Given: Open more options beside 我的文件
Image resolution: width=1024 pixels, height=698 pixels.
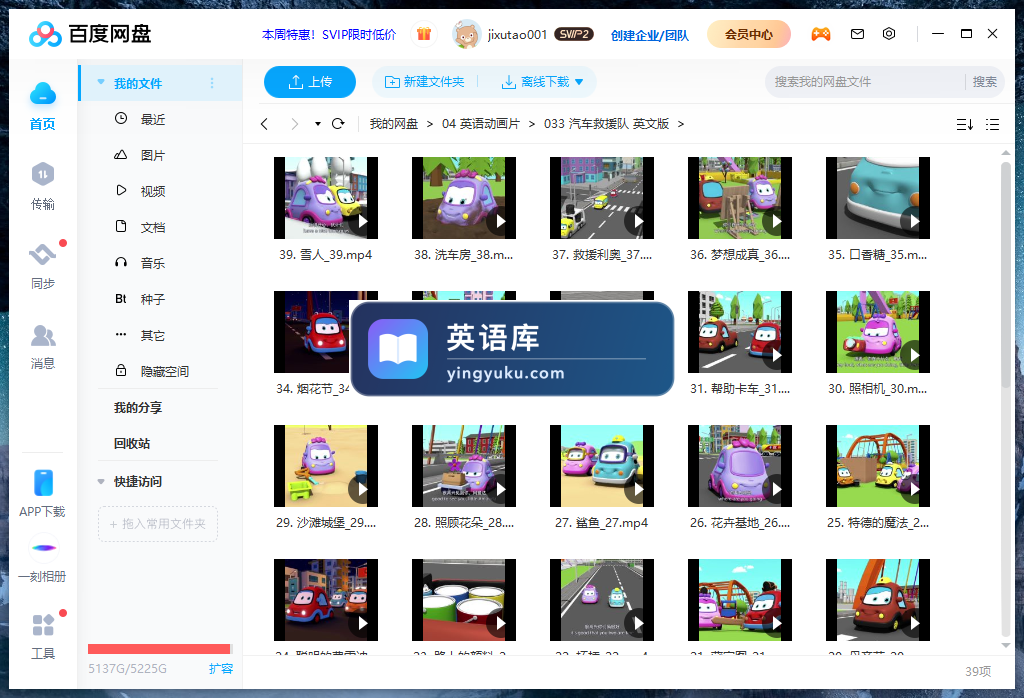Looking at the screenshot, I should (212, 83).
